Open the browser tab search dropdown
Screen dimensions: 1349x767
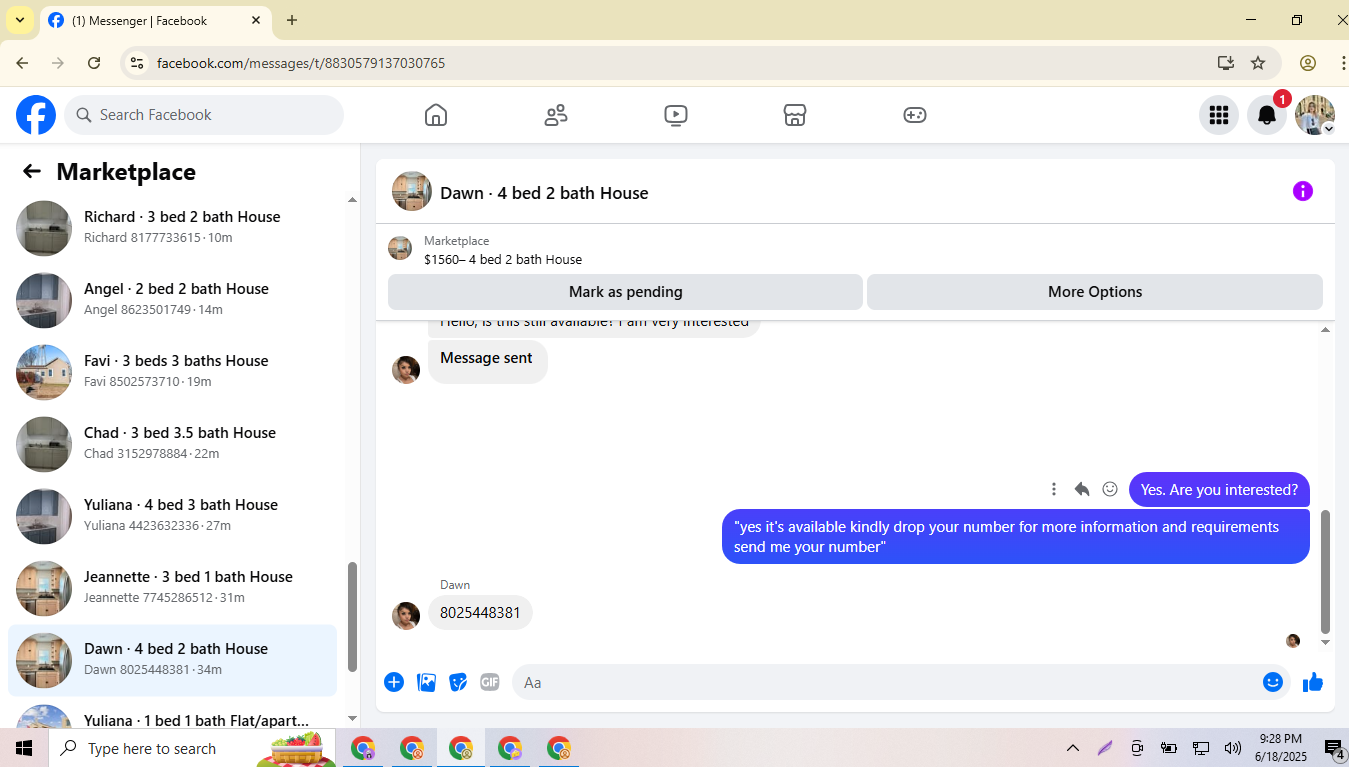[19, 20]
